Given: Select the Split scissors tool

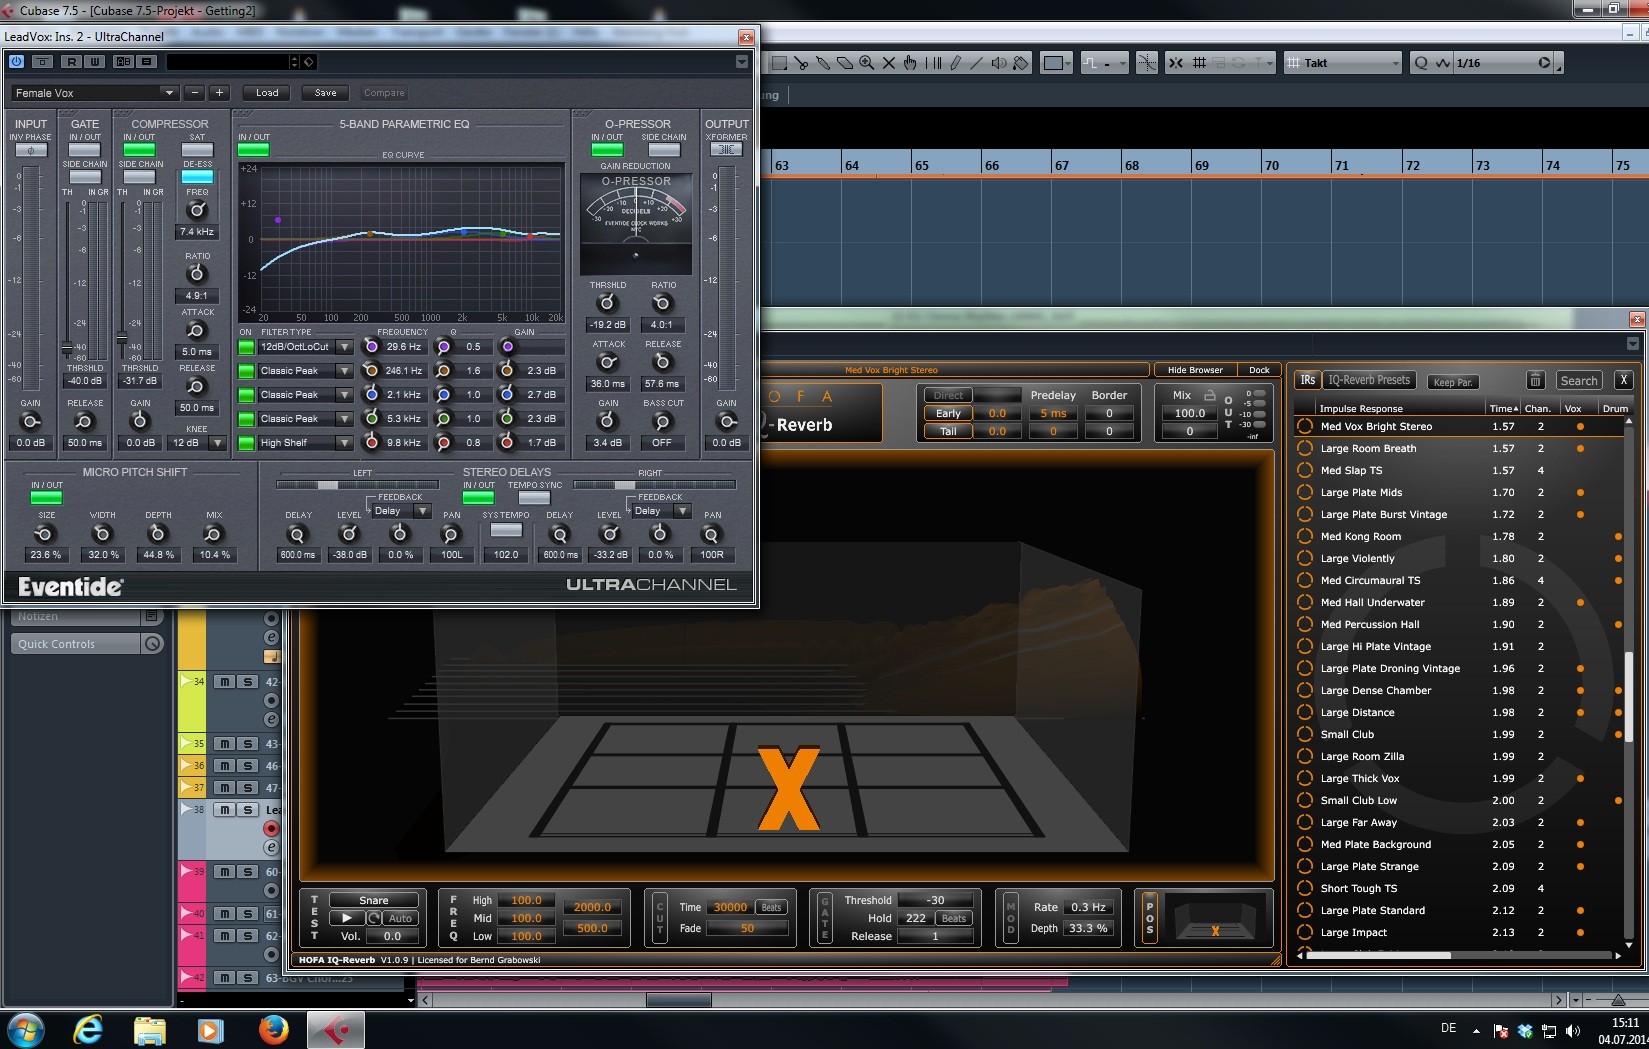Looking at the screenshot, I should 801,63.
